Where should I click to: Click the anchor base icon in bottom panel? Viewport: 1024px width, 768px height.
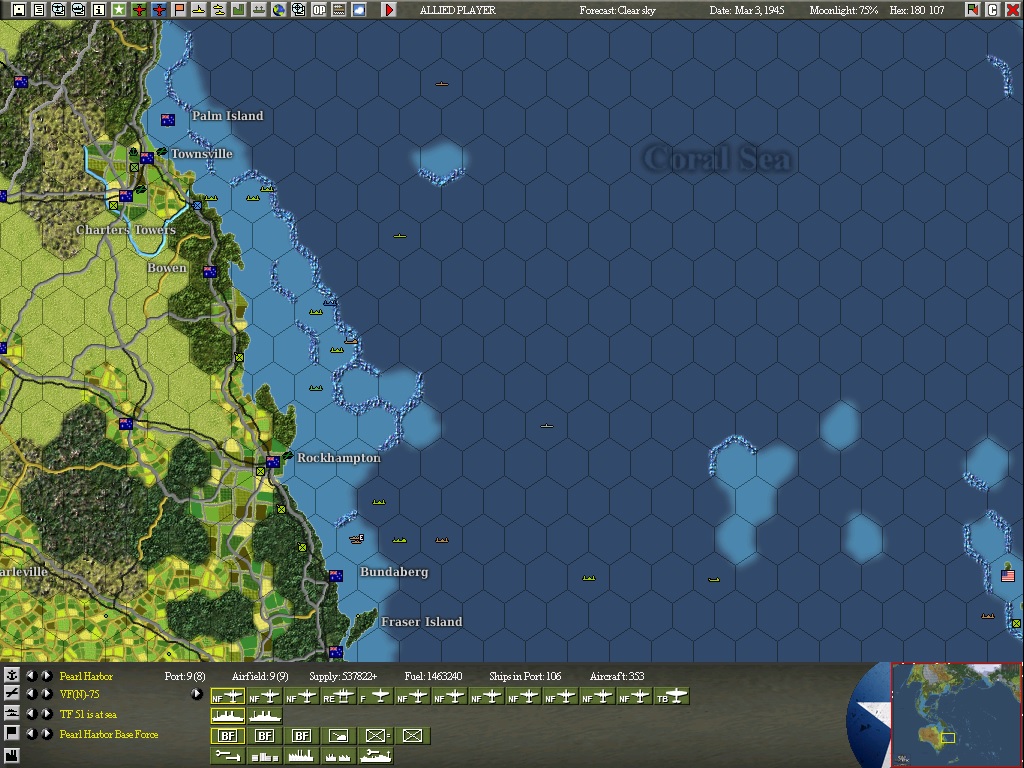(x=11, y=675)
